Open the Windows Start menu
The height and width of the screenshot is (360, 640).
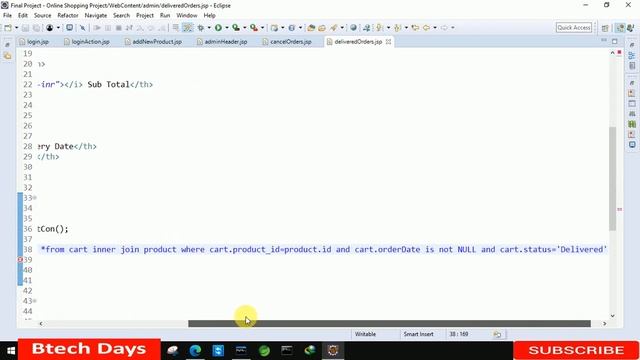[x=11, y=351]
